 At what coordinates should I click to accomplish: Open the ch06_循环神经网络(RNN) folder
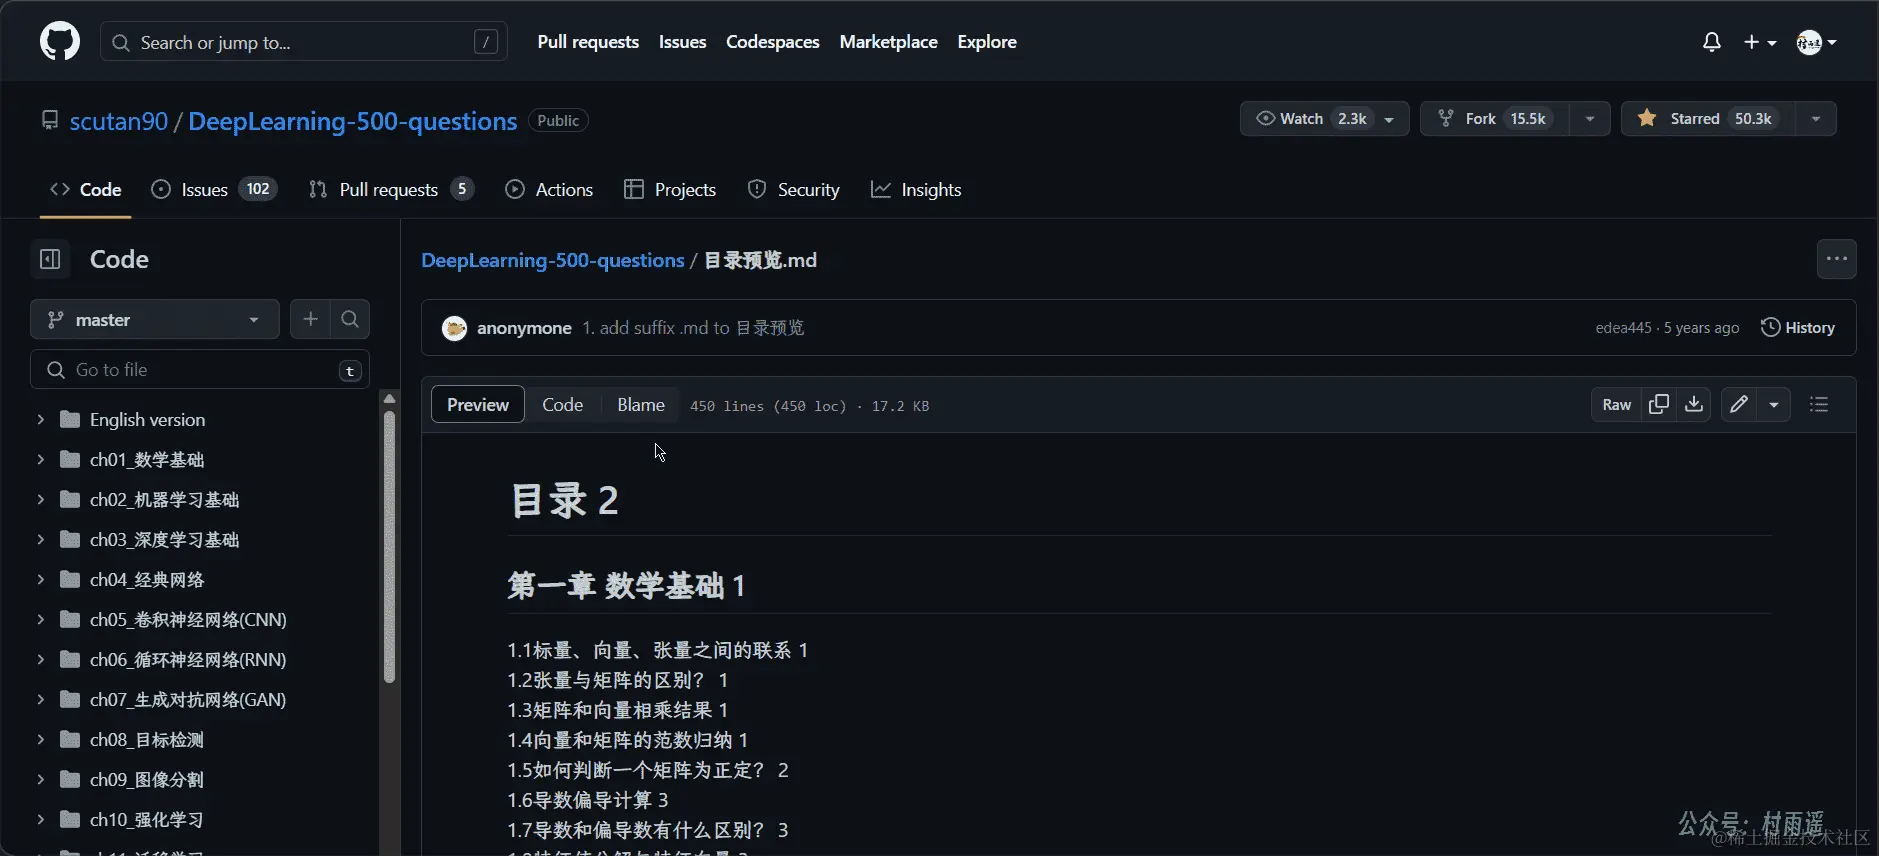pyautogui.click(x=188, y=659)
